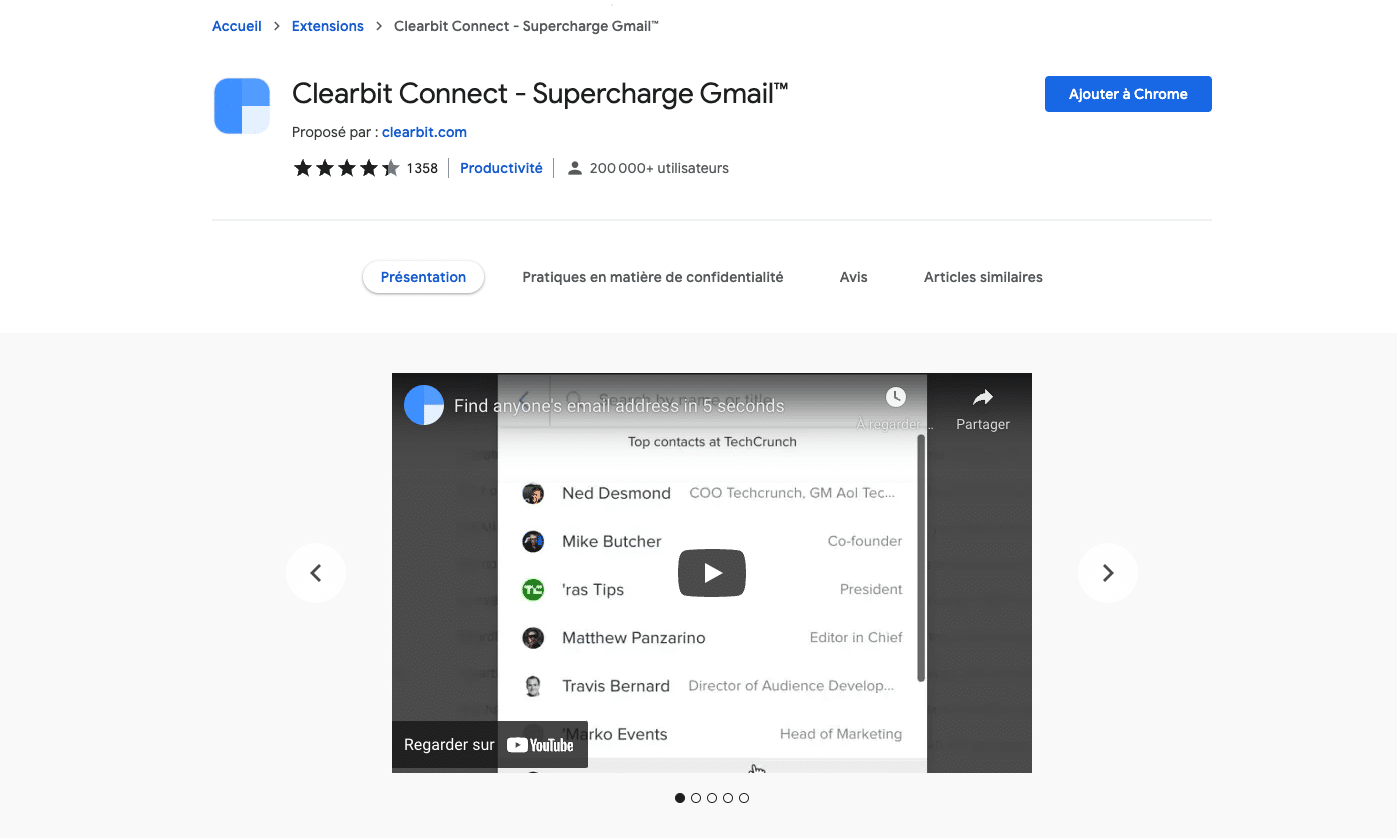Switch to the Avis tab
This screenshot has height=838, width=1397.
(854, 277)
